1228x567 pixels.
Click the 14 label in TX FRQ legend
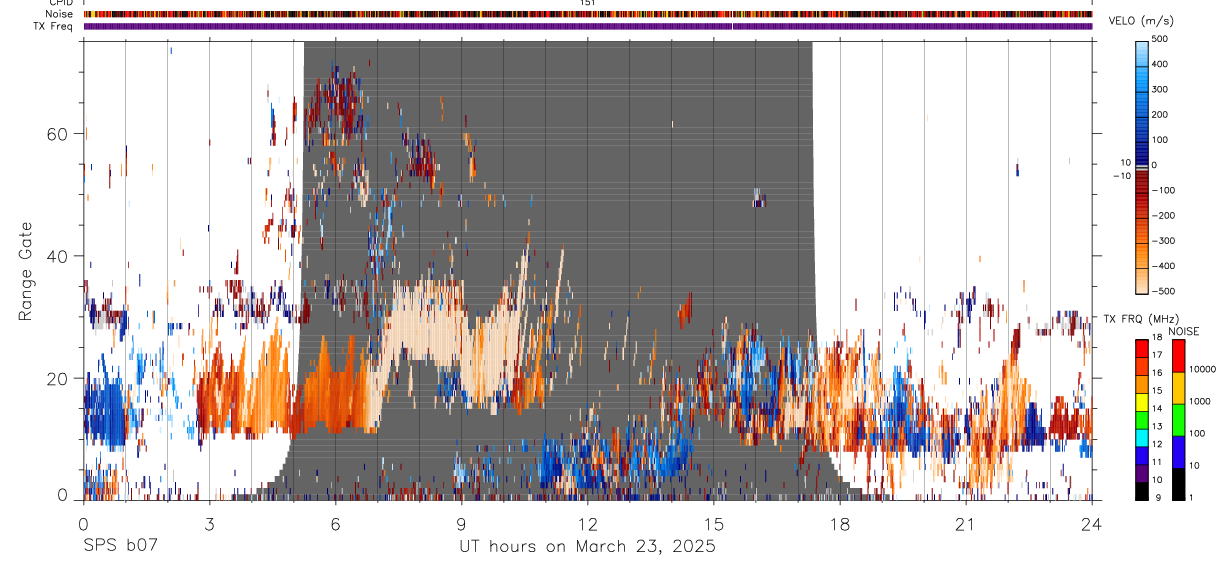pos(1158,409)
